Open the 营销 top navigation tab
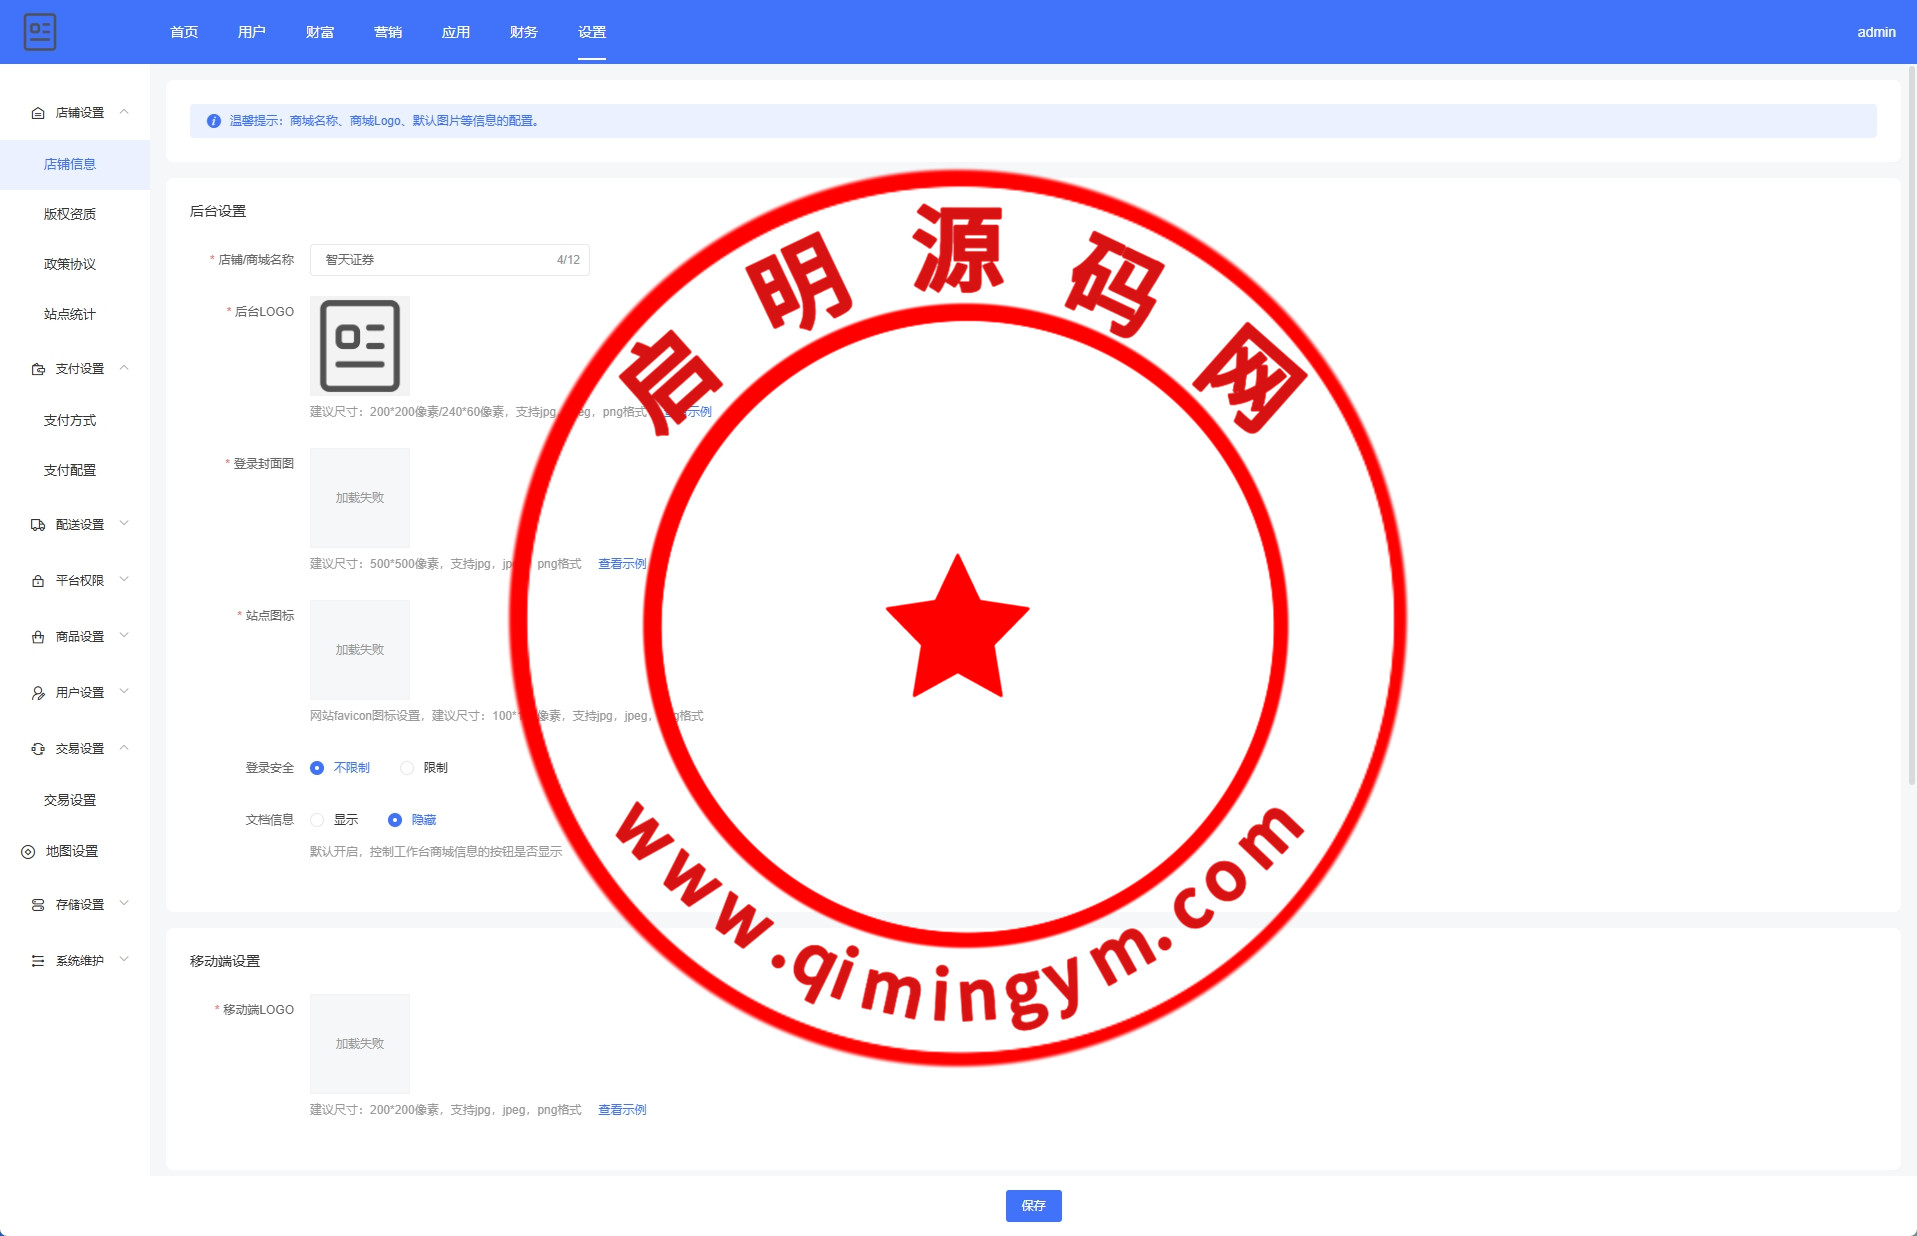 tap(388, 32)
